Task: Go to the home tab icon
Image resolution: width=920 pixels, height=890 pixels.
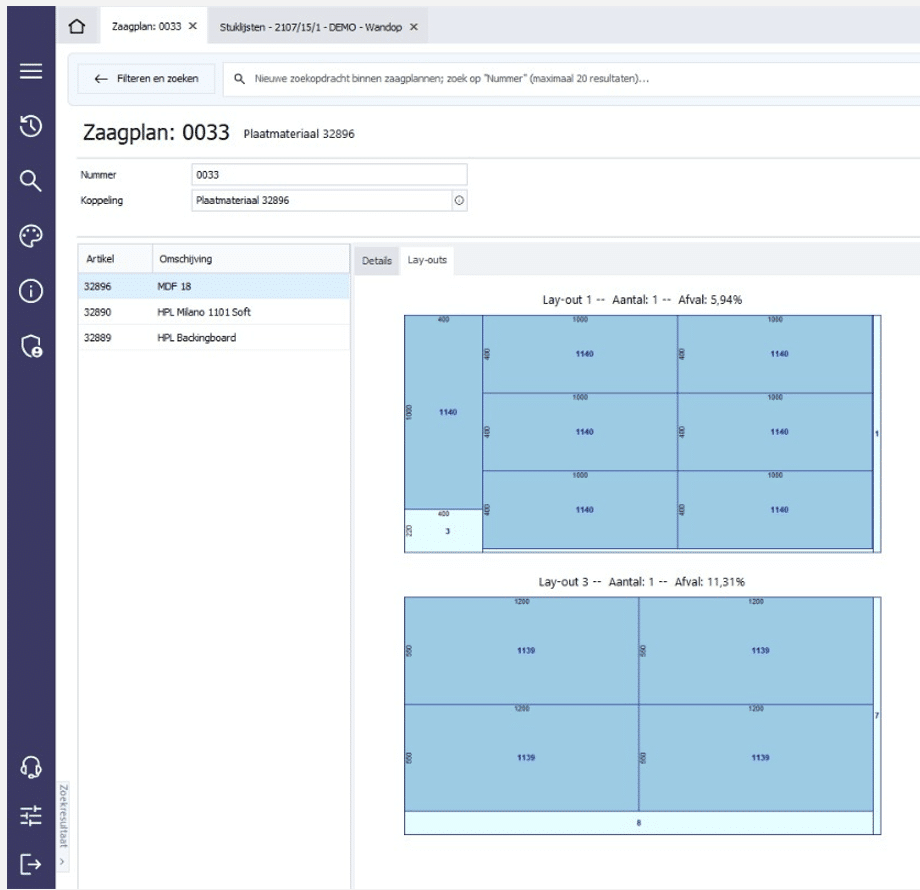Action: [x=77, y=26]
